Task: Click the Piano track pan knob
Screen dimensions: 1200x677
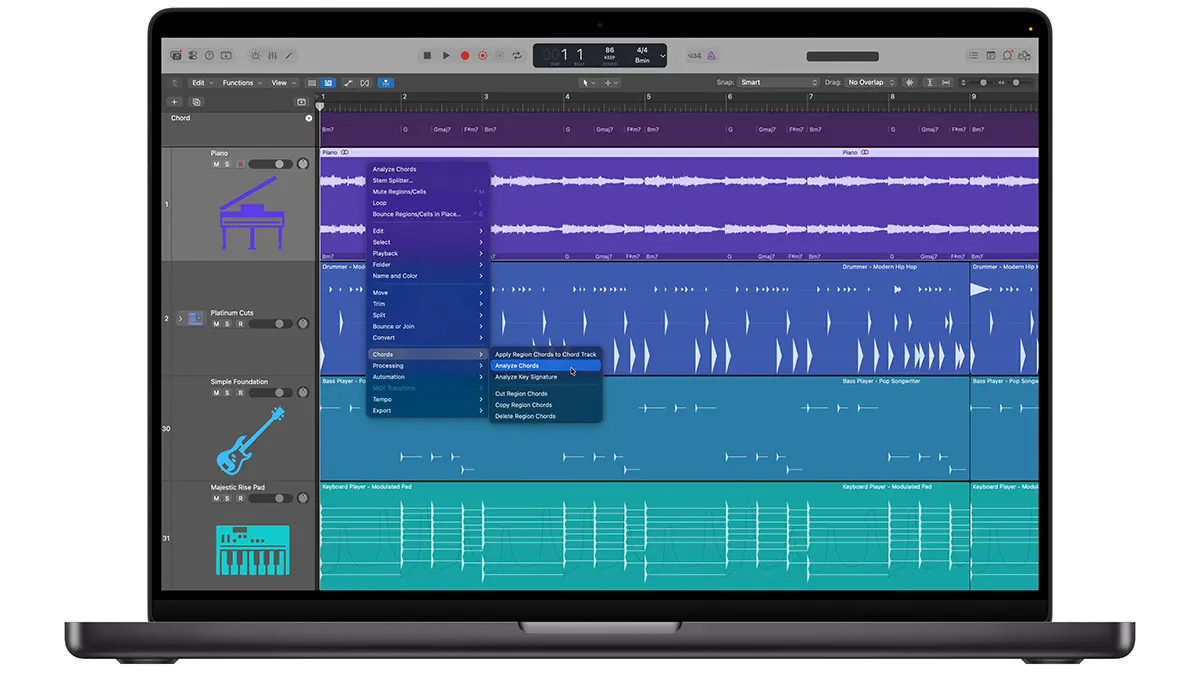Action: tap(303, 164)
